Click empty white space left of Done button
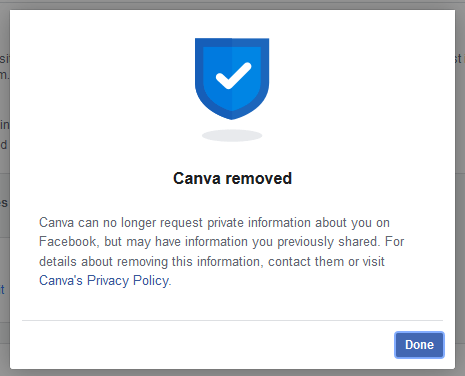Viewport: 465px width, 376px height. click(207, 345)
